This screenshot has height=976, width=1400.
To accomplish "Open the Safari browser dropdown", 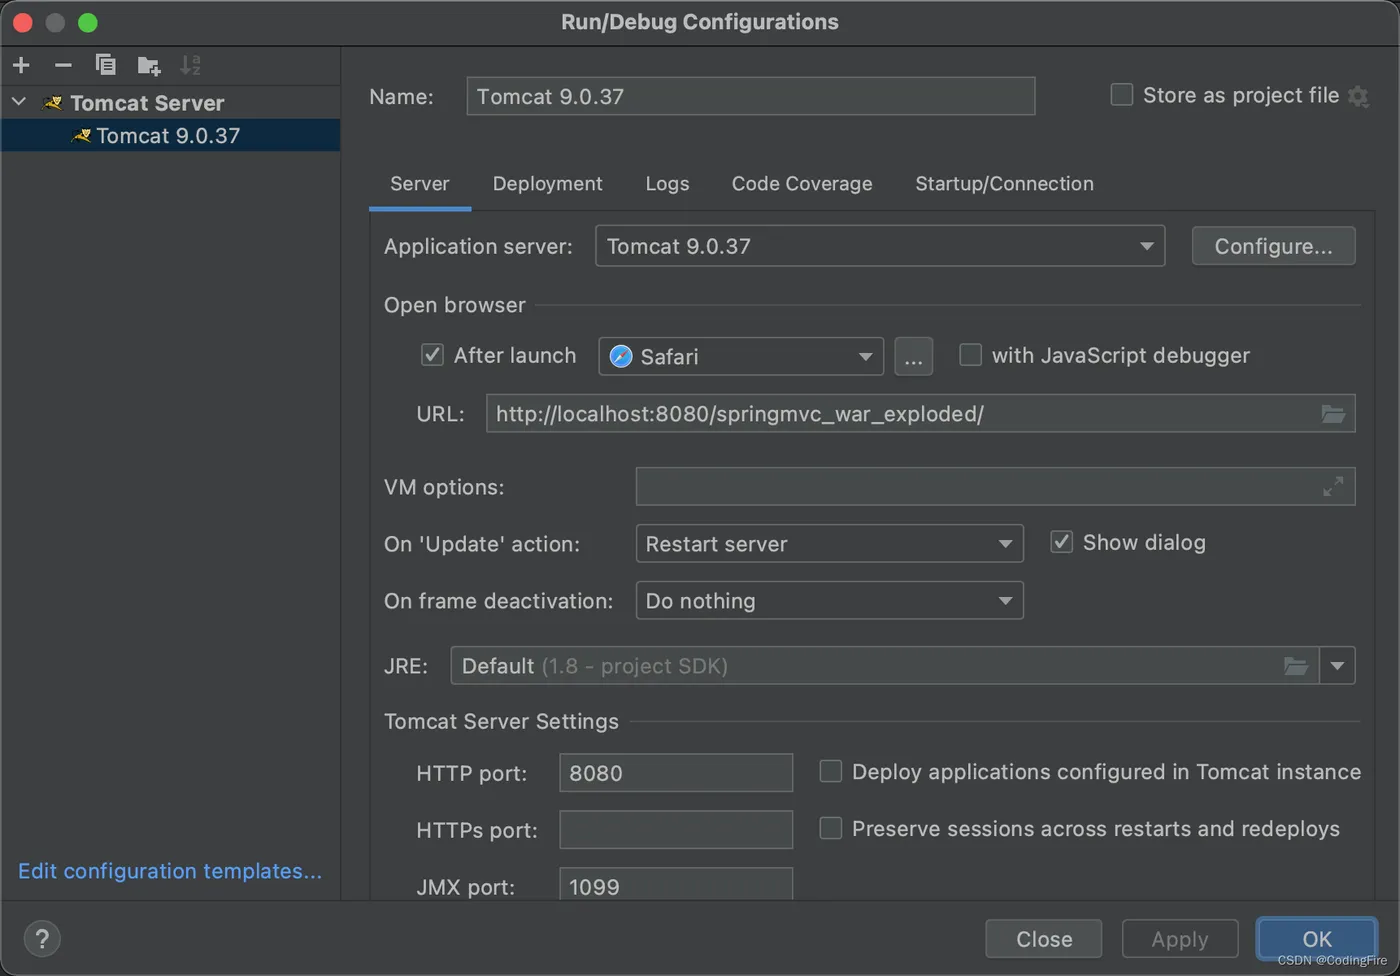I will 741,356.
